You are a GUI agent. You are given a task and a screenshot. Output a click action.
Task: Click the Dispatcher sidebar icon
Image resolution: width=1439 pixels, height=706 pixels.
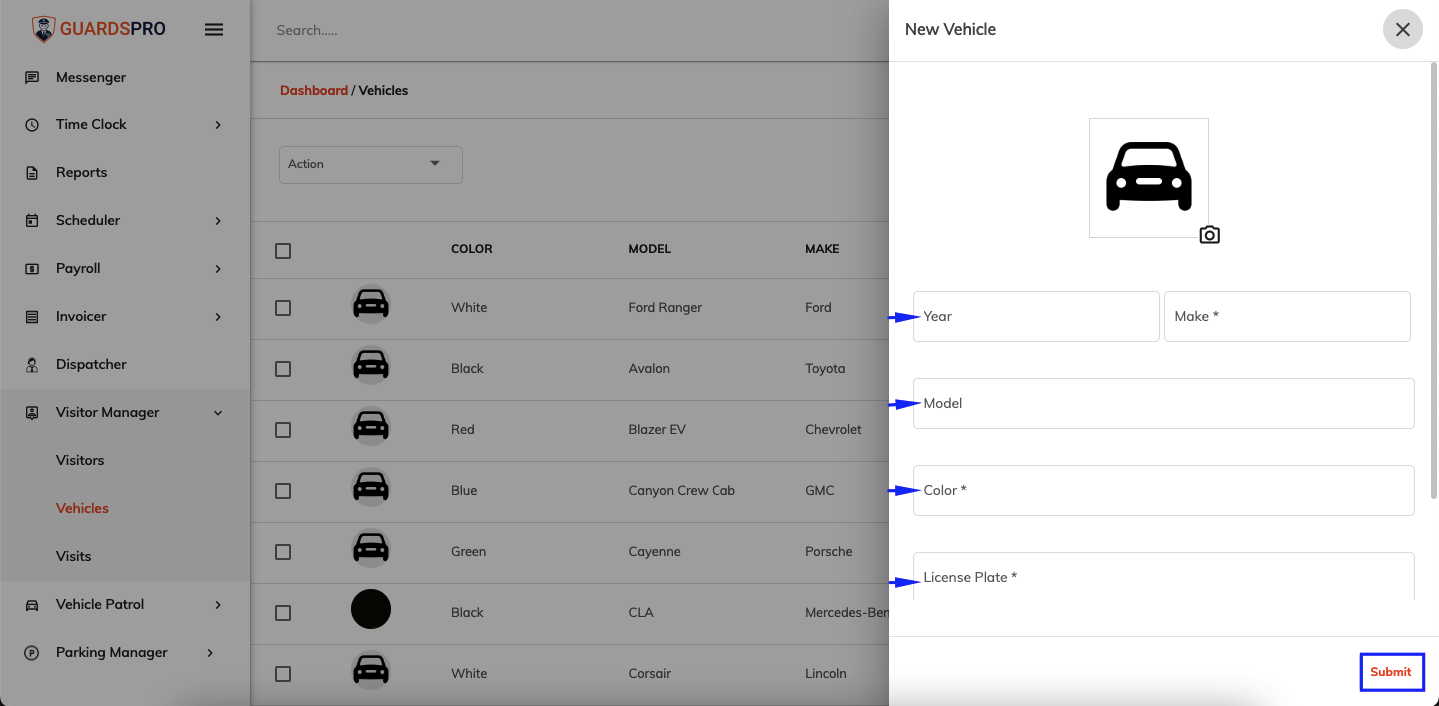click(32, 364)
